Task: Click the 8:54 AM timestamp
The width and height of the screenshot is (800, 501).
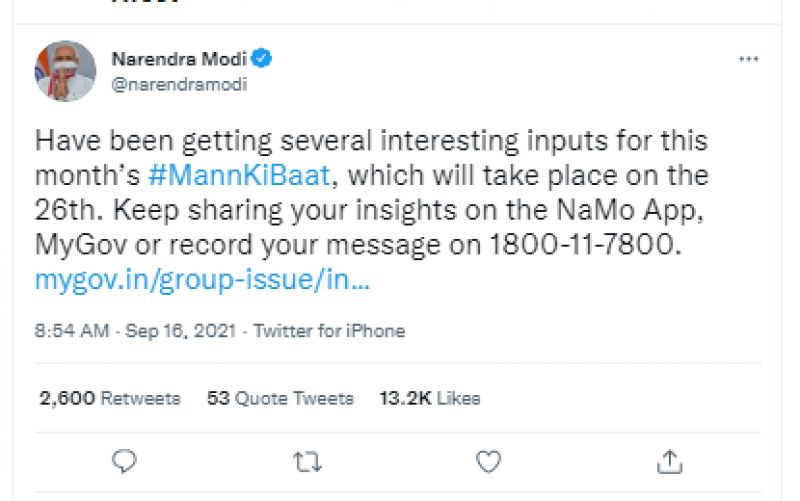Action: (x=70, y=331)
